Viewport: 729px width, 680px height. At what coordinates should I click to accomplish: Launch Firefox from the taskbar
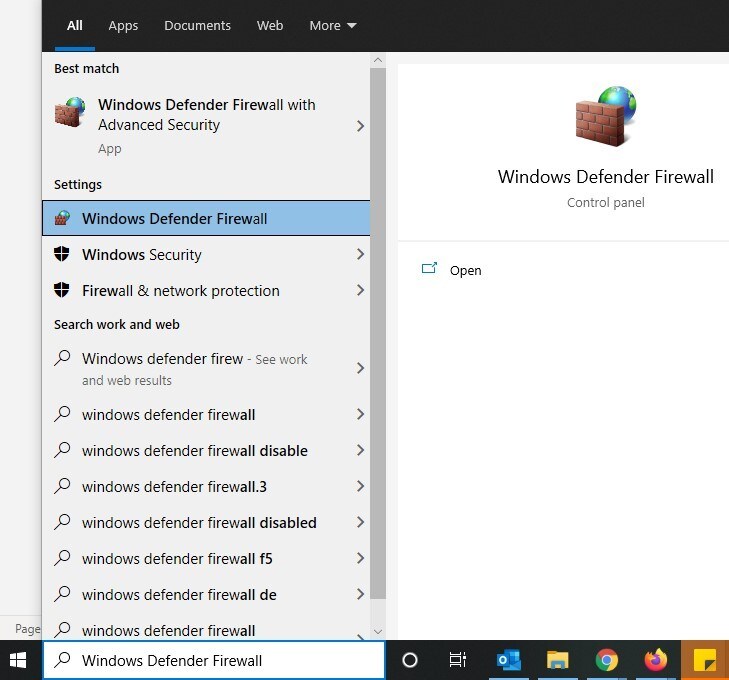pos(655,660)
